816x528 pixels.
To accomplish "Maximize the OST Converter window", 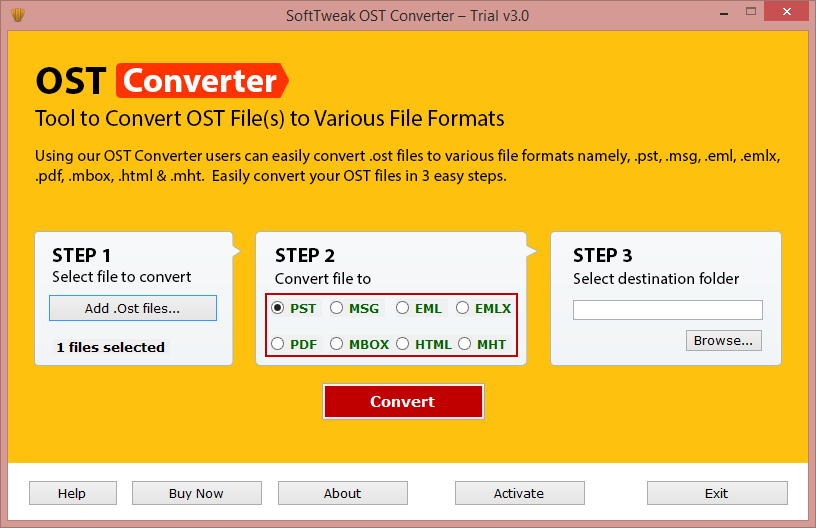I will click(750, 11).
